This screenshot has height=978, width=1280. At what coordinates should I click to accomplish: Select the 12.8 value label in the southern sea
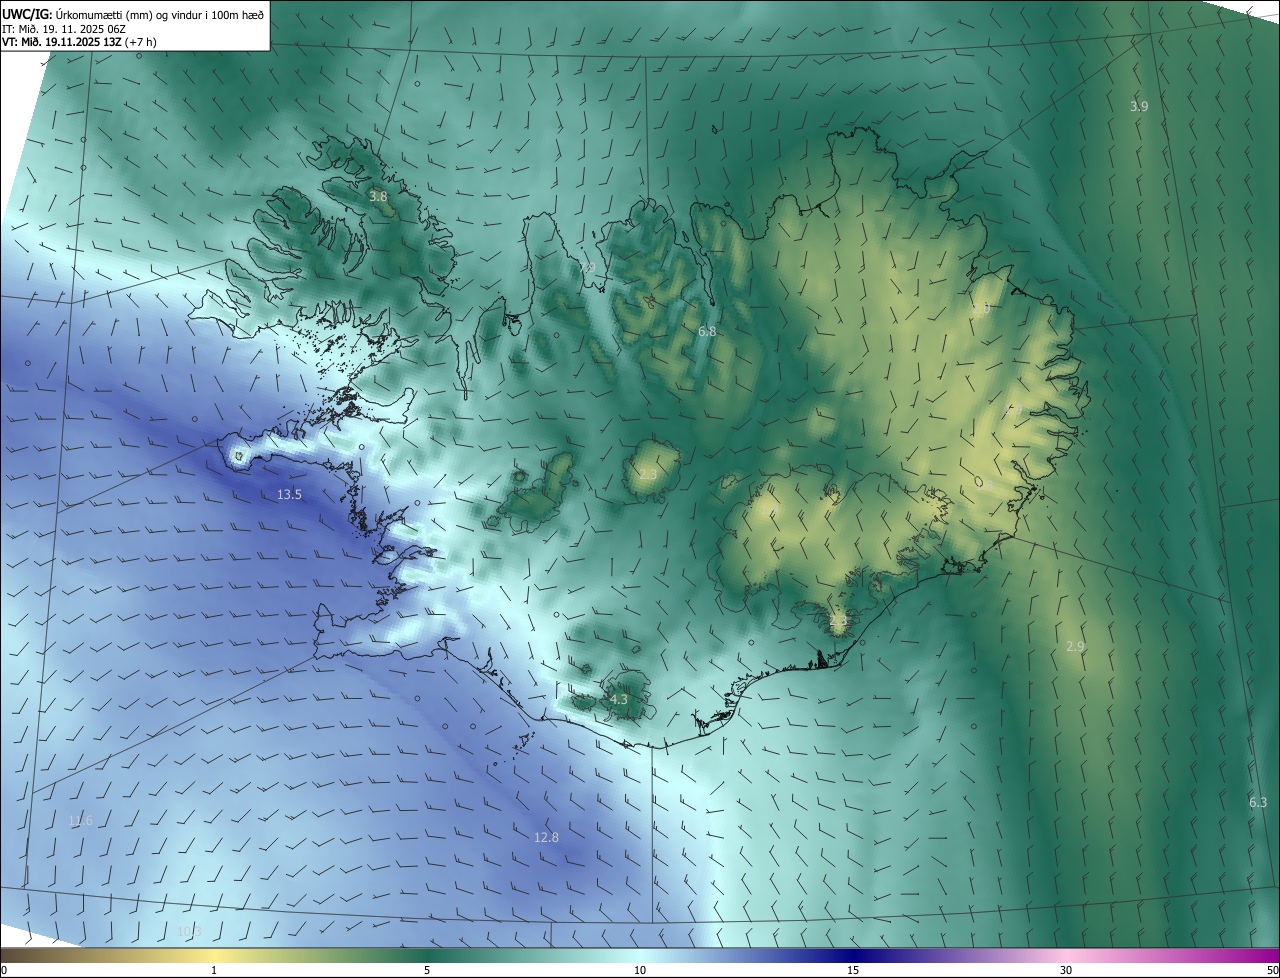[546, 838]
